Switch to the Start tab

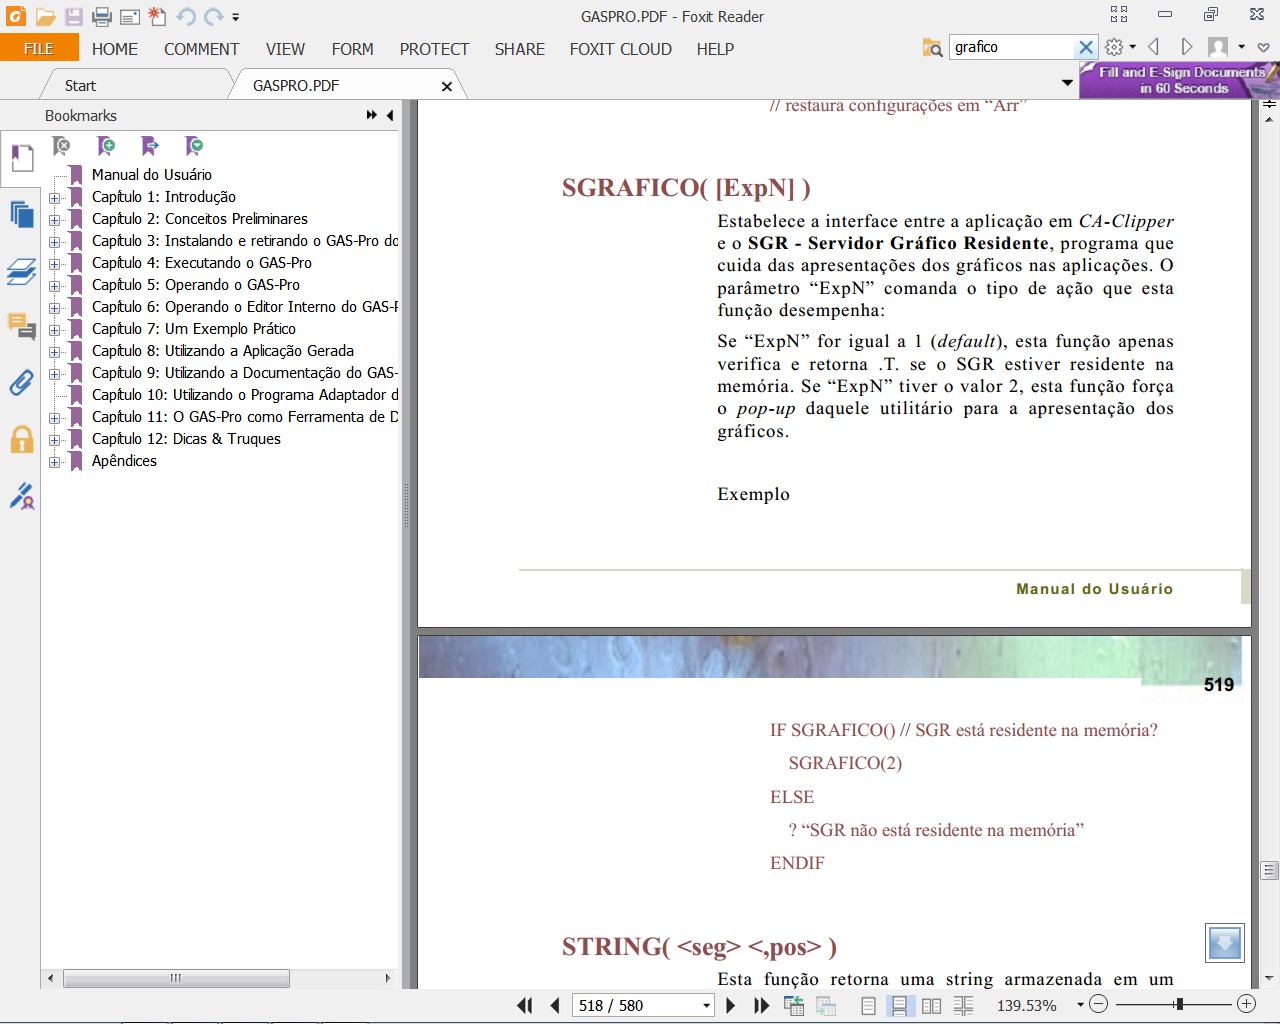tap(80, 86)
